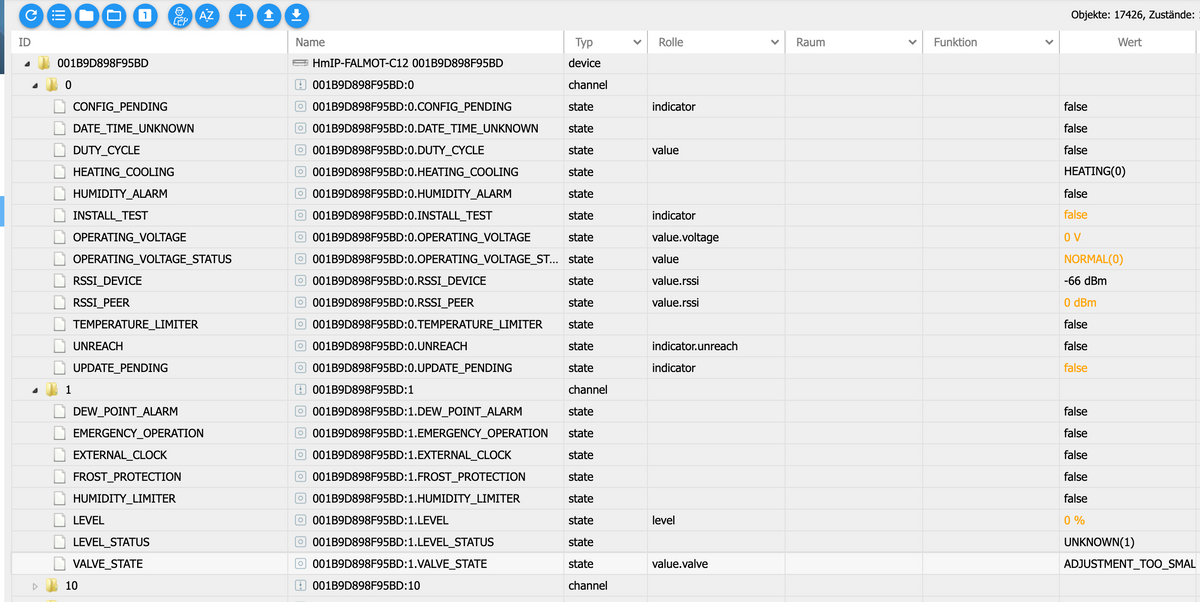Open the Typ filter dropdown
1200x602 pixels.
(x=637, y=43)
